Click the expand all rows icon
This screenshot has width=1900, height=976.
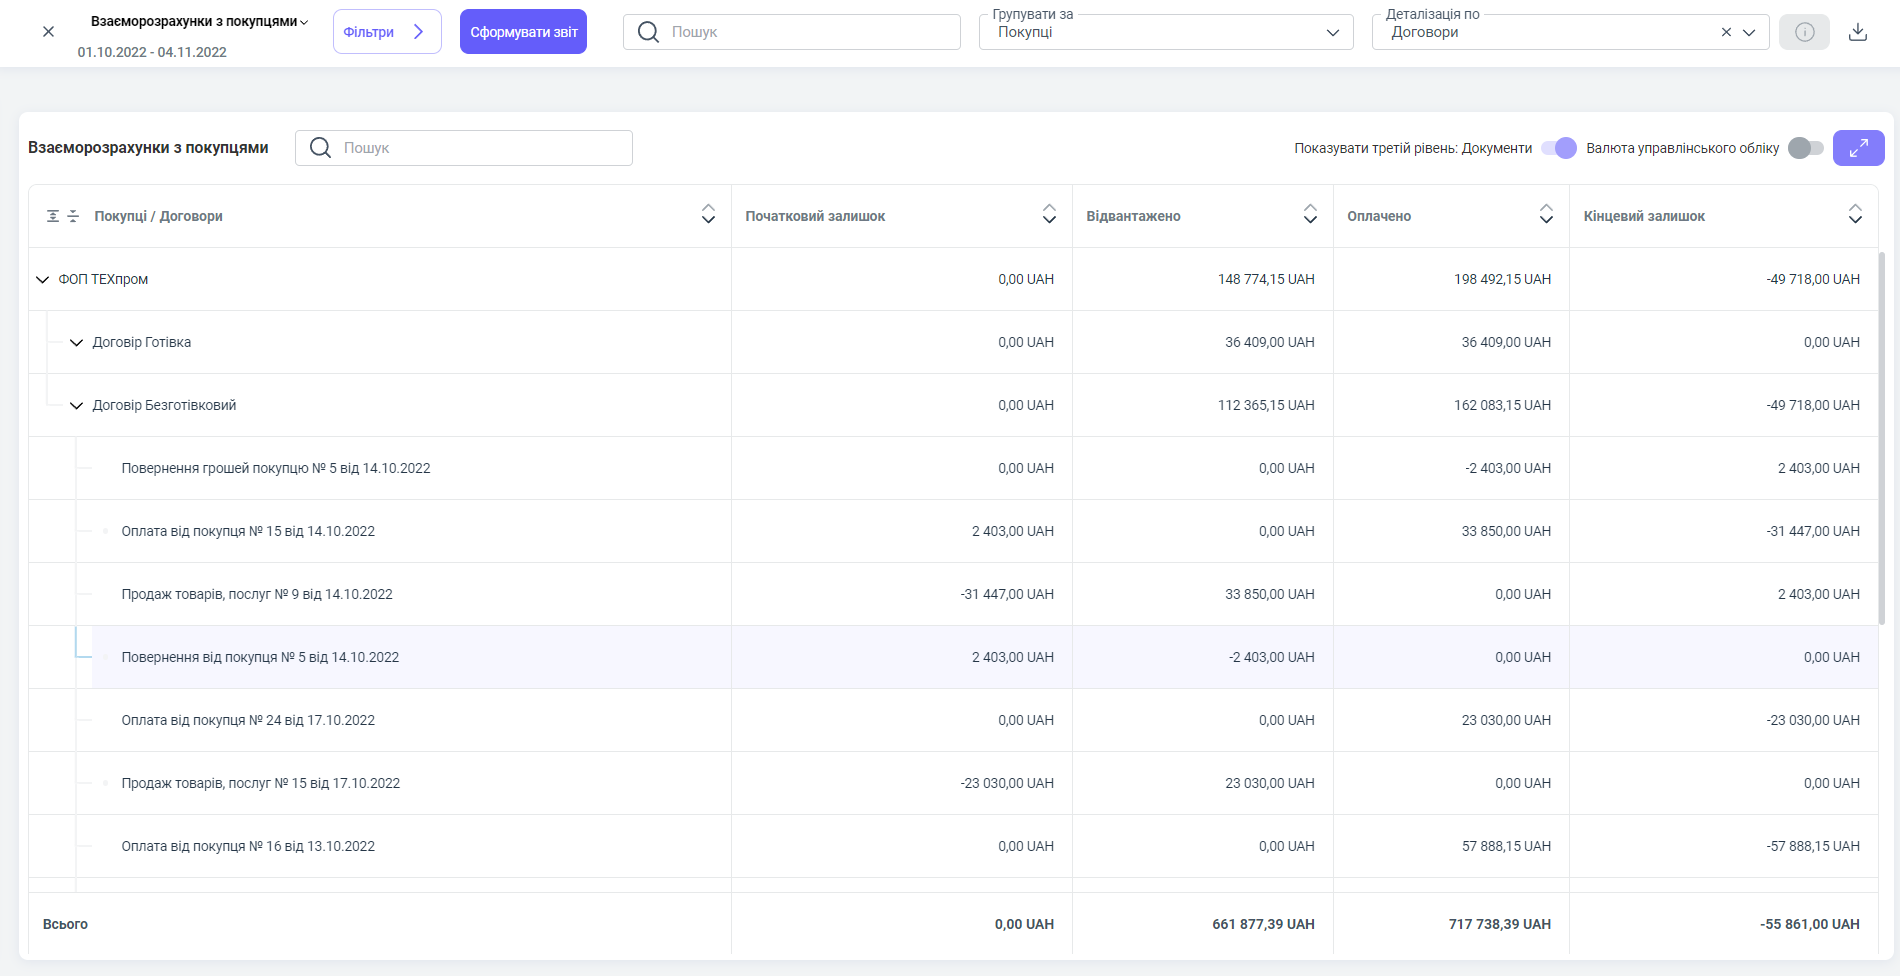click(53, 216)
